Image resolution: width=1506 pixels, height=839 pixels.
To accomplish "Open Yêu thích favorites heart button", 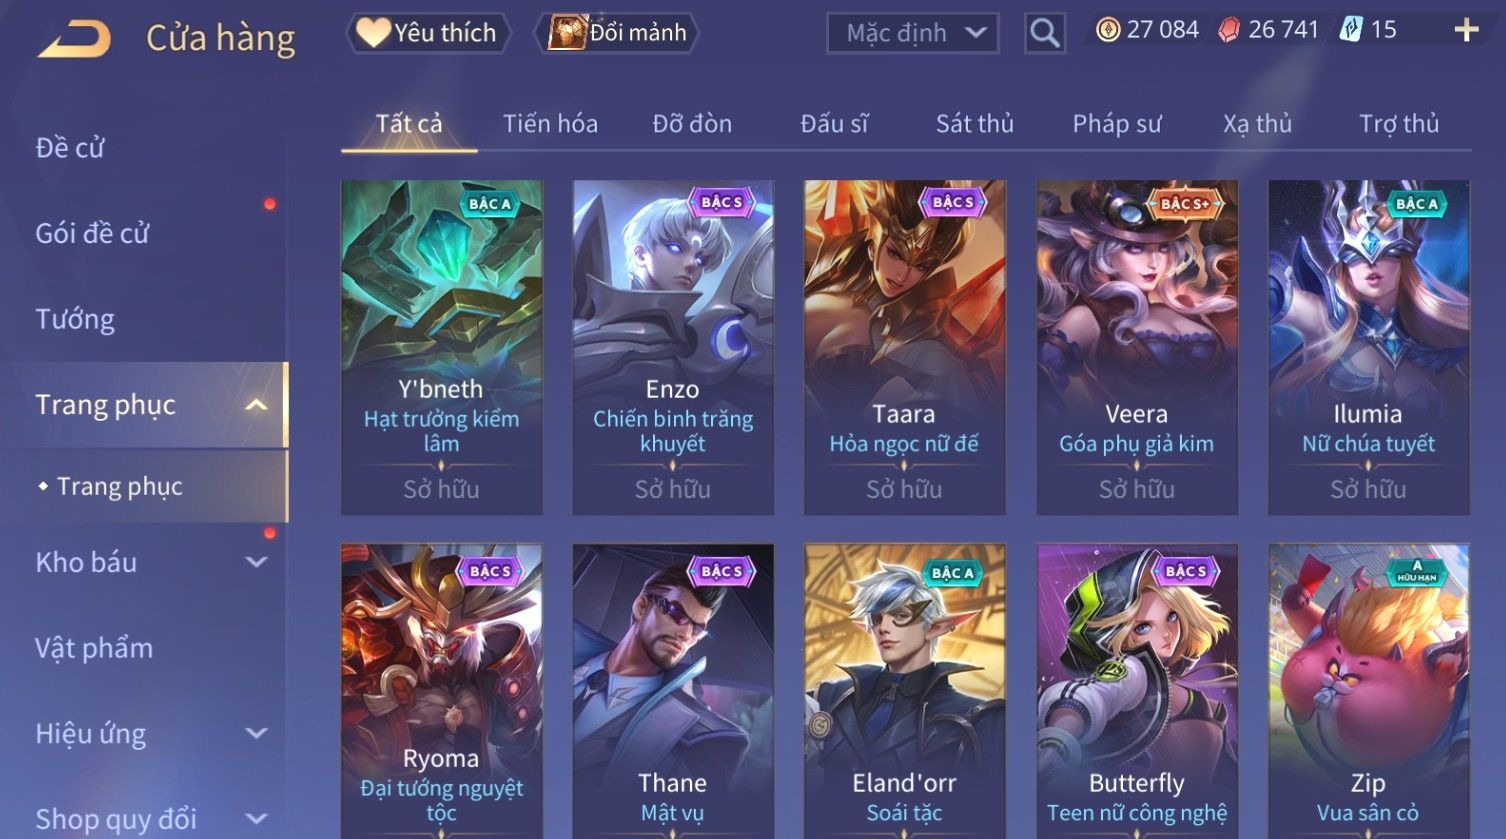I will [x=428, y=33].
